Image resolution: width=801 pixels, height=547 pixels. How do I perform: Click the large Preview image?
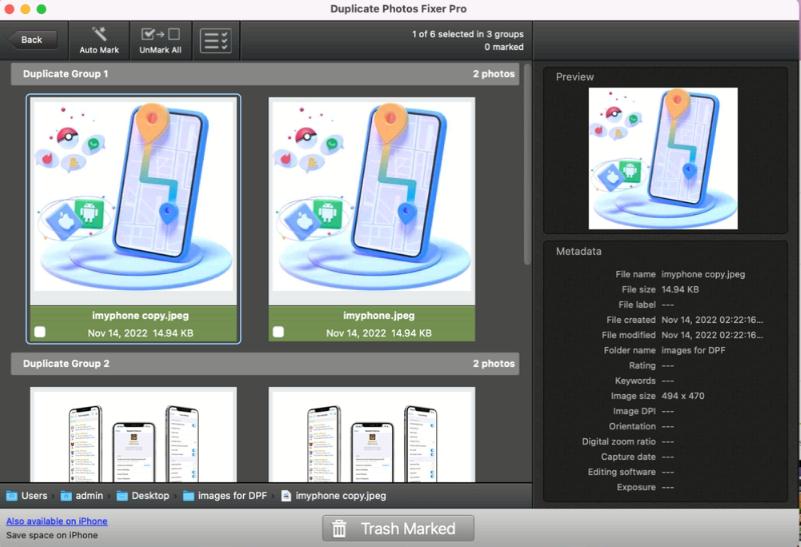[663, 158]
